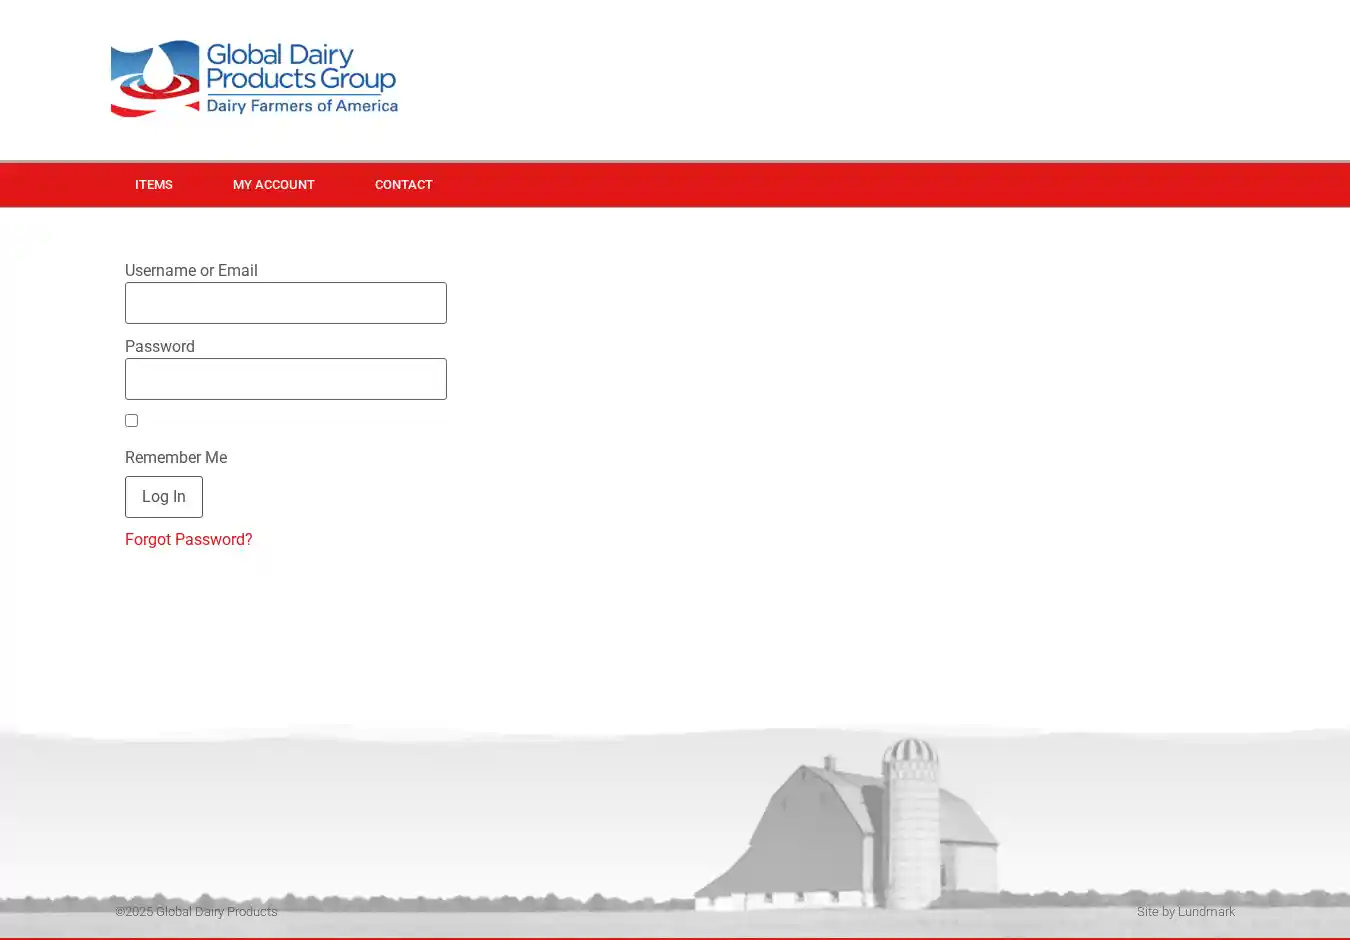1350x940 pixels.
Task: Follow the Forgot Password? link
Action: pos(188,540)
